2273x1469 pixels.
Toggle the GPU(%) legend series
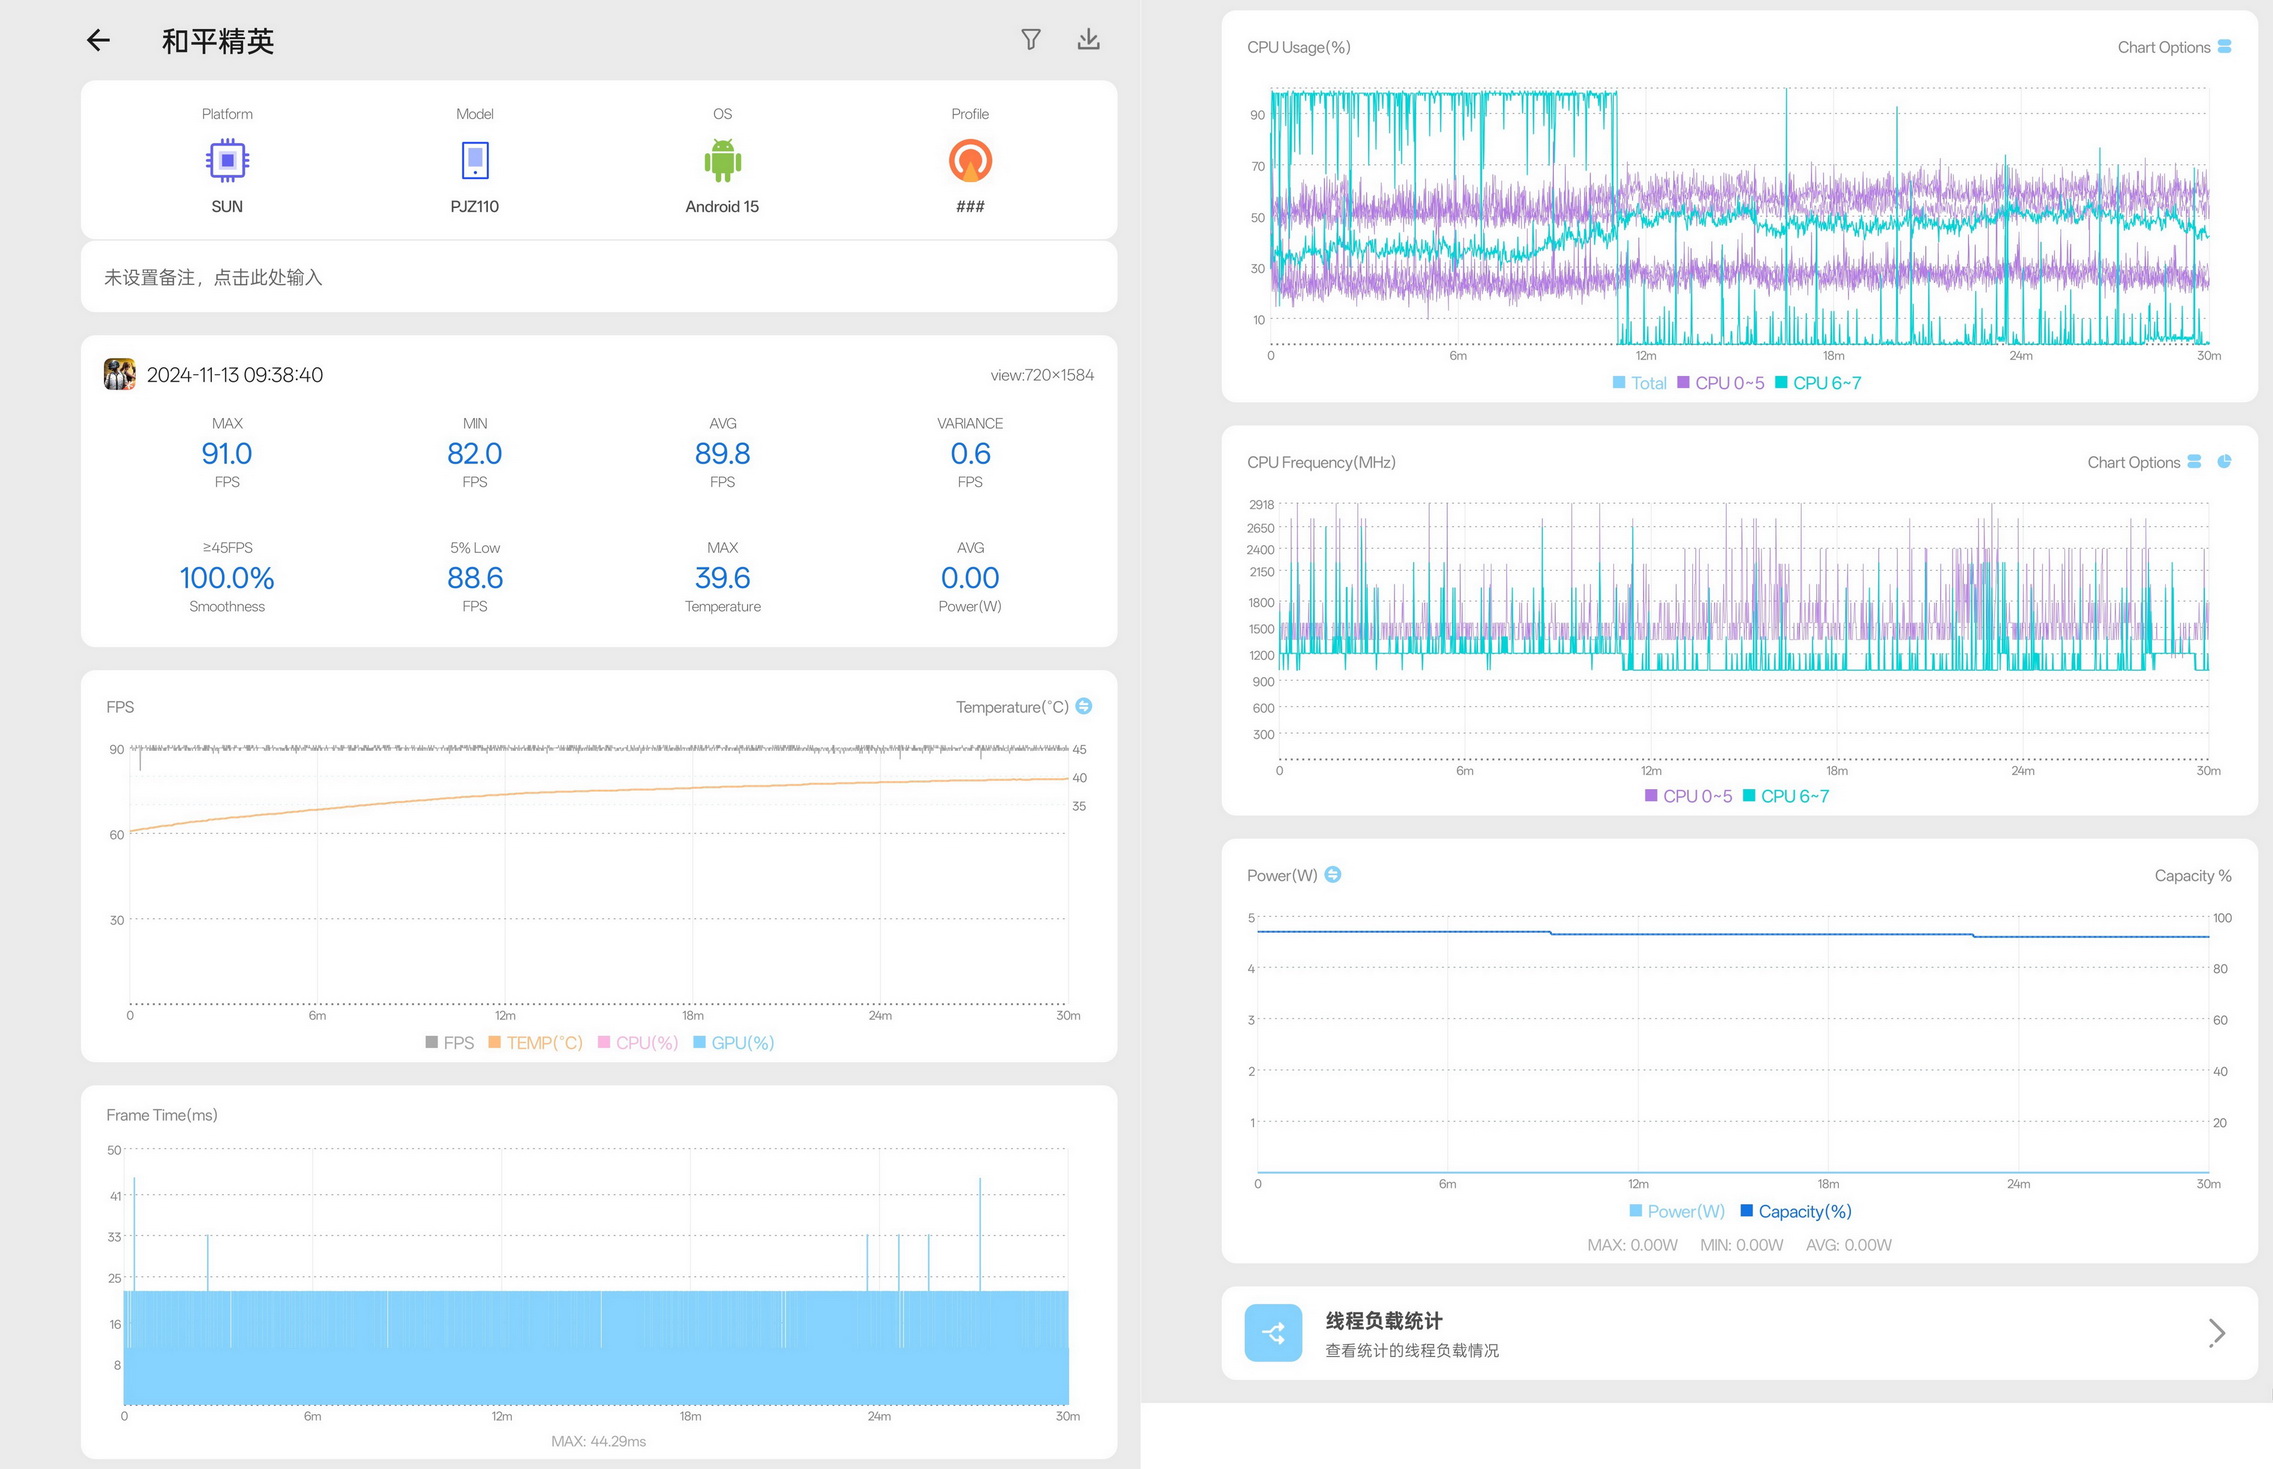tap(734, 1042)
